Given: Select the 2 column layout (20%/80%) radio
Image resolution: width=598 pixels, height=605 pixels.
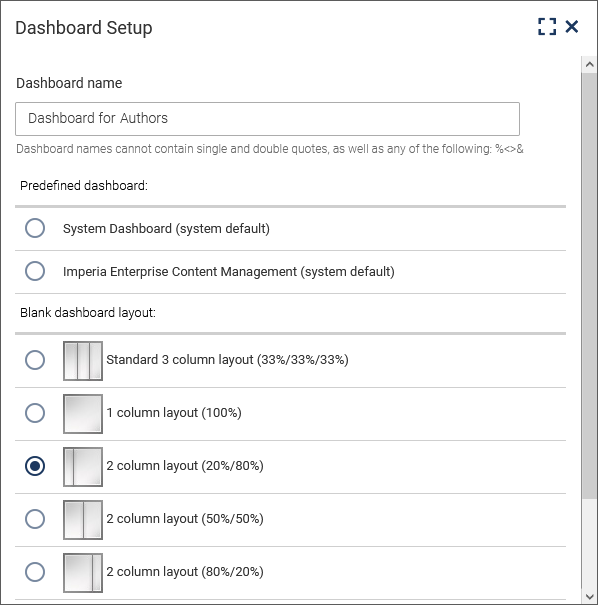Looking at the screenshot, I should [35, 466].
